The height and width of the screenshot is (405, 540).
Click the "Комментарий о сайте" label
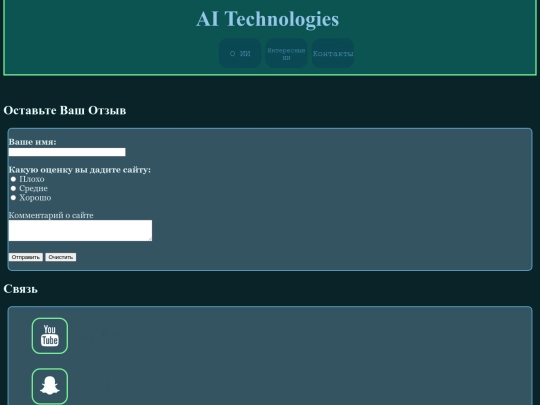(x=51, y=215)
